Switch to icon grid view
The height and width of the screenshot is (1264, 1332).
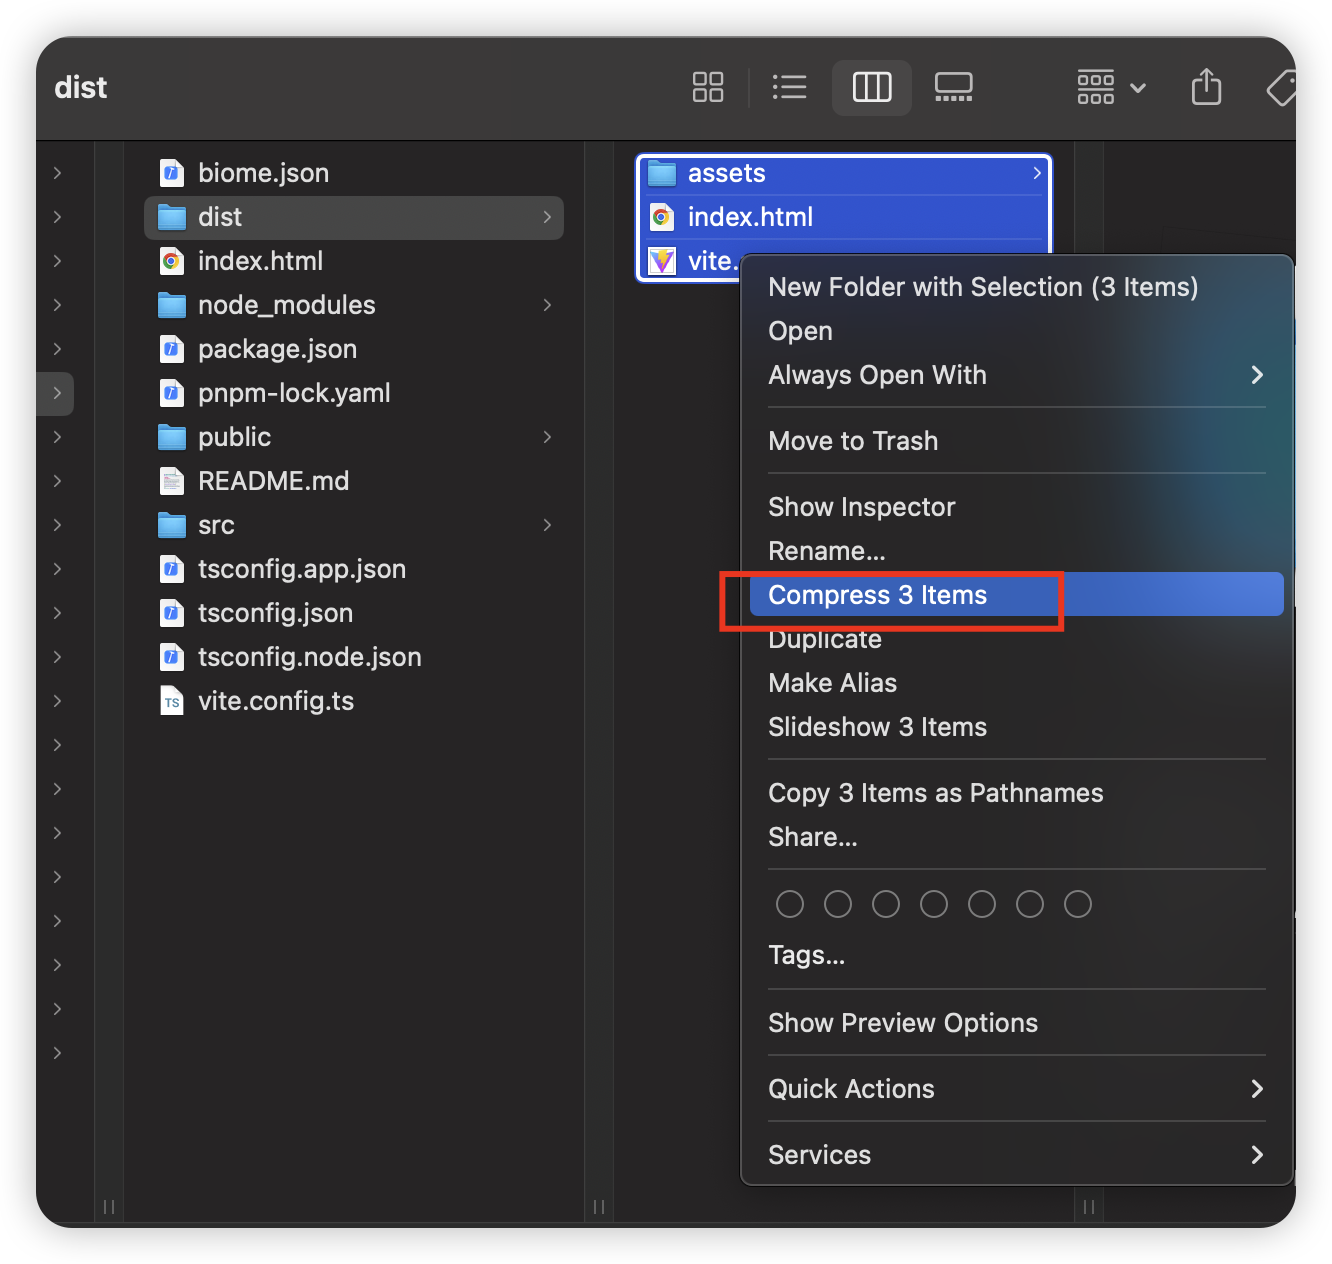pyautogui.click(x=708, y=87)
